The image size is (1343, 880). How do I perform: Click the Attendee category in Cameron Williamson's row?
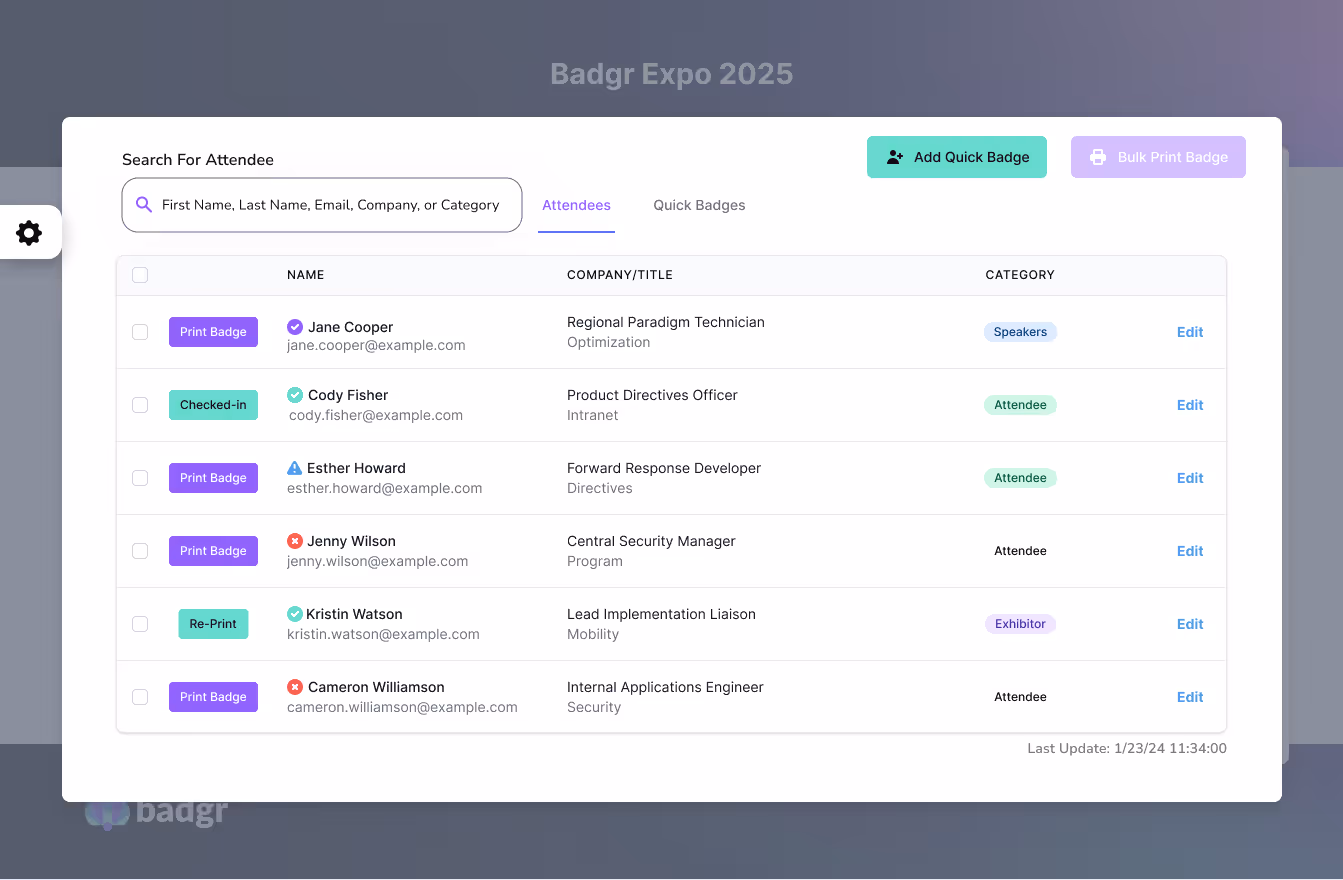coord(1020,697)
